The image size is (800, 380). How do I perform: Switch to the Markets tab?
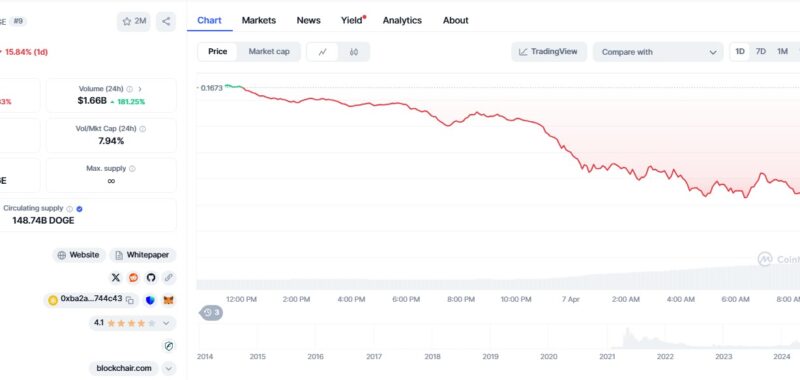click(x=259, y=20)
